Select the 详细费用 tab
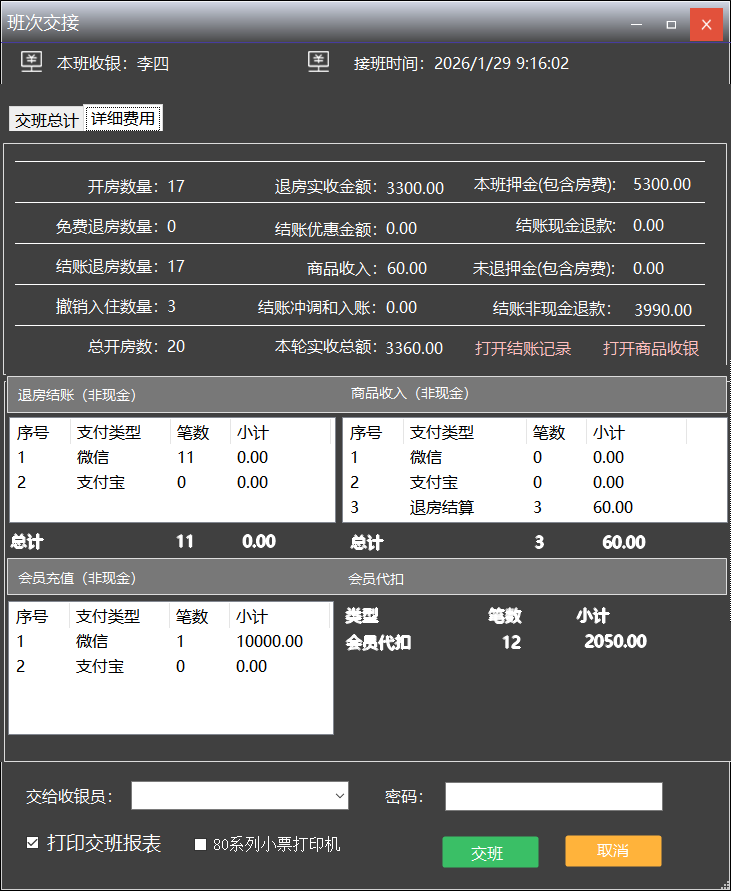The width and height of the screenshot is (731, 891). [x=123, y=119]
